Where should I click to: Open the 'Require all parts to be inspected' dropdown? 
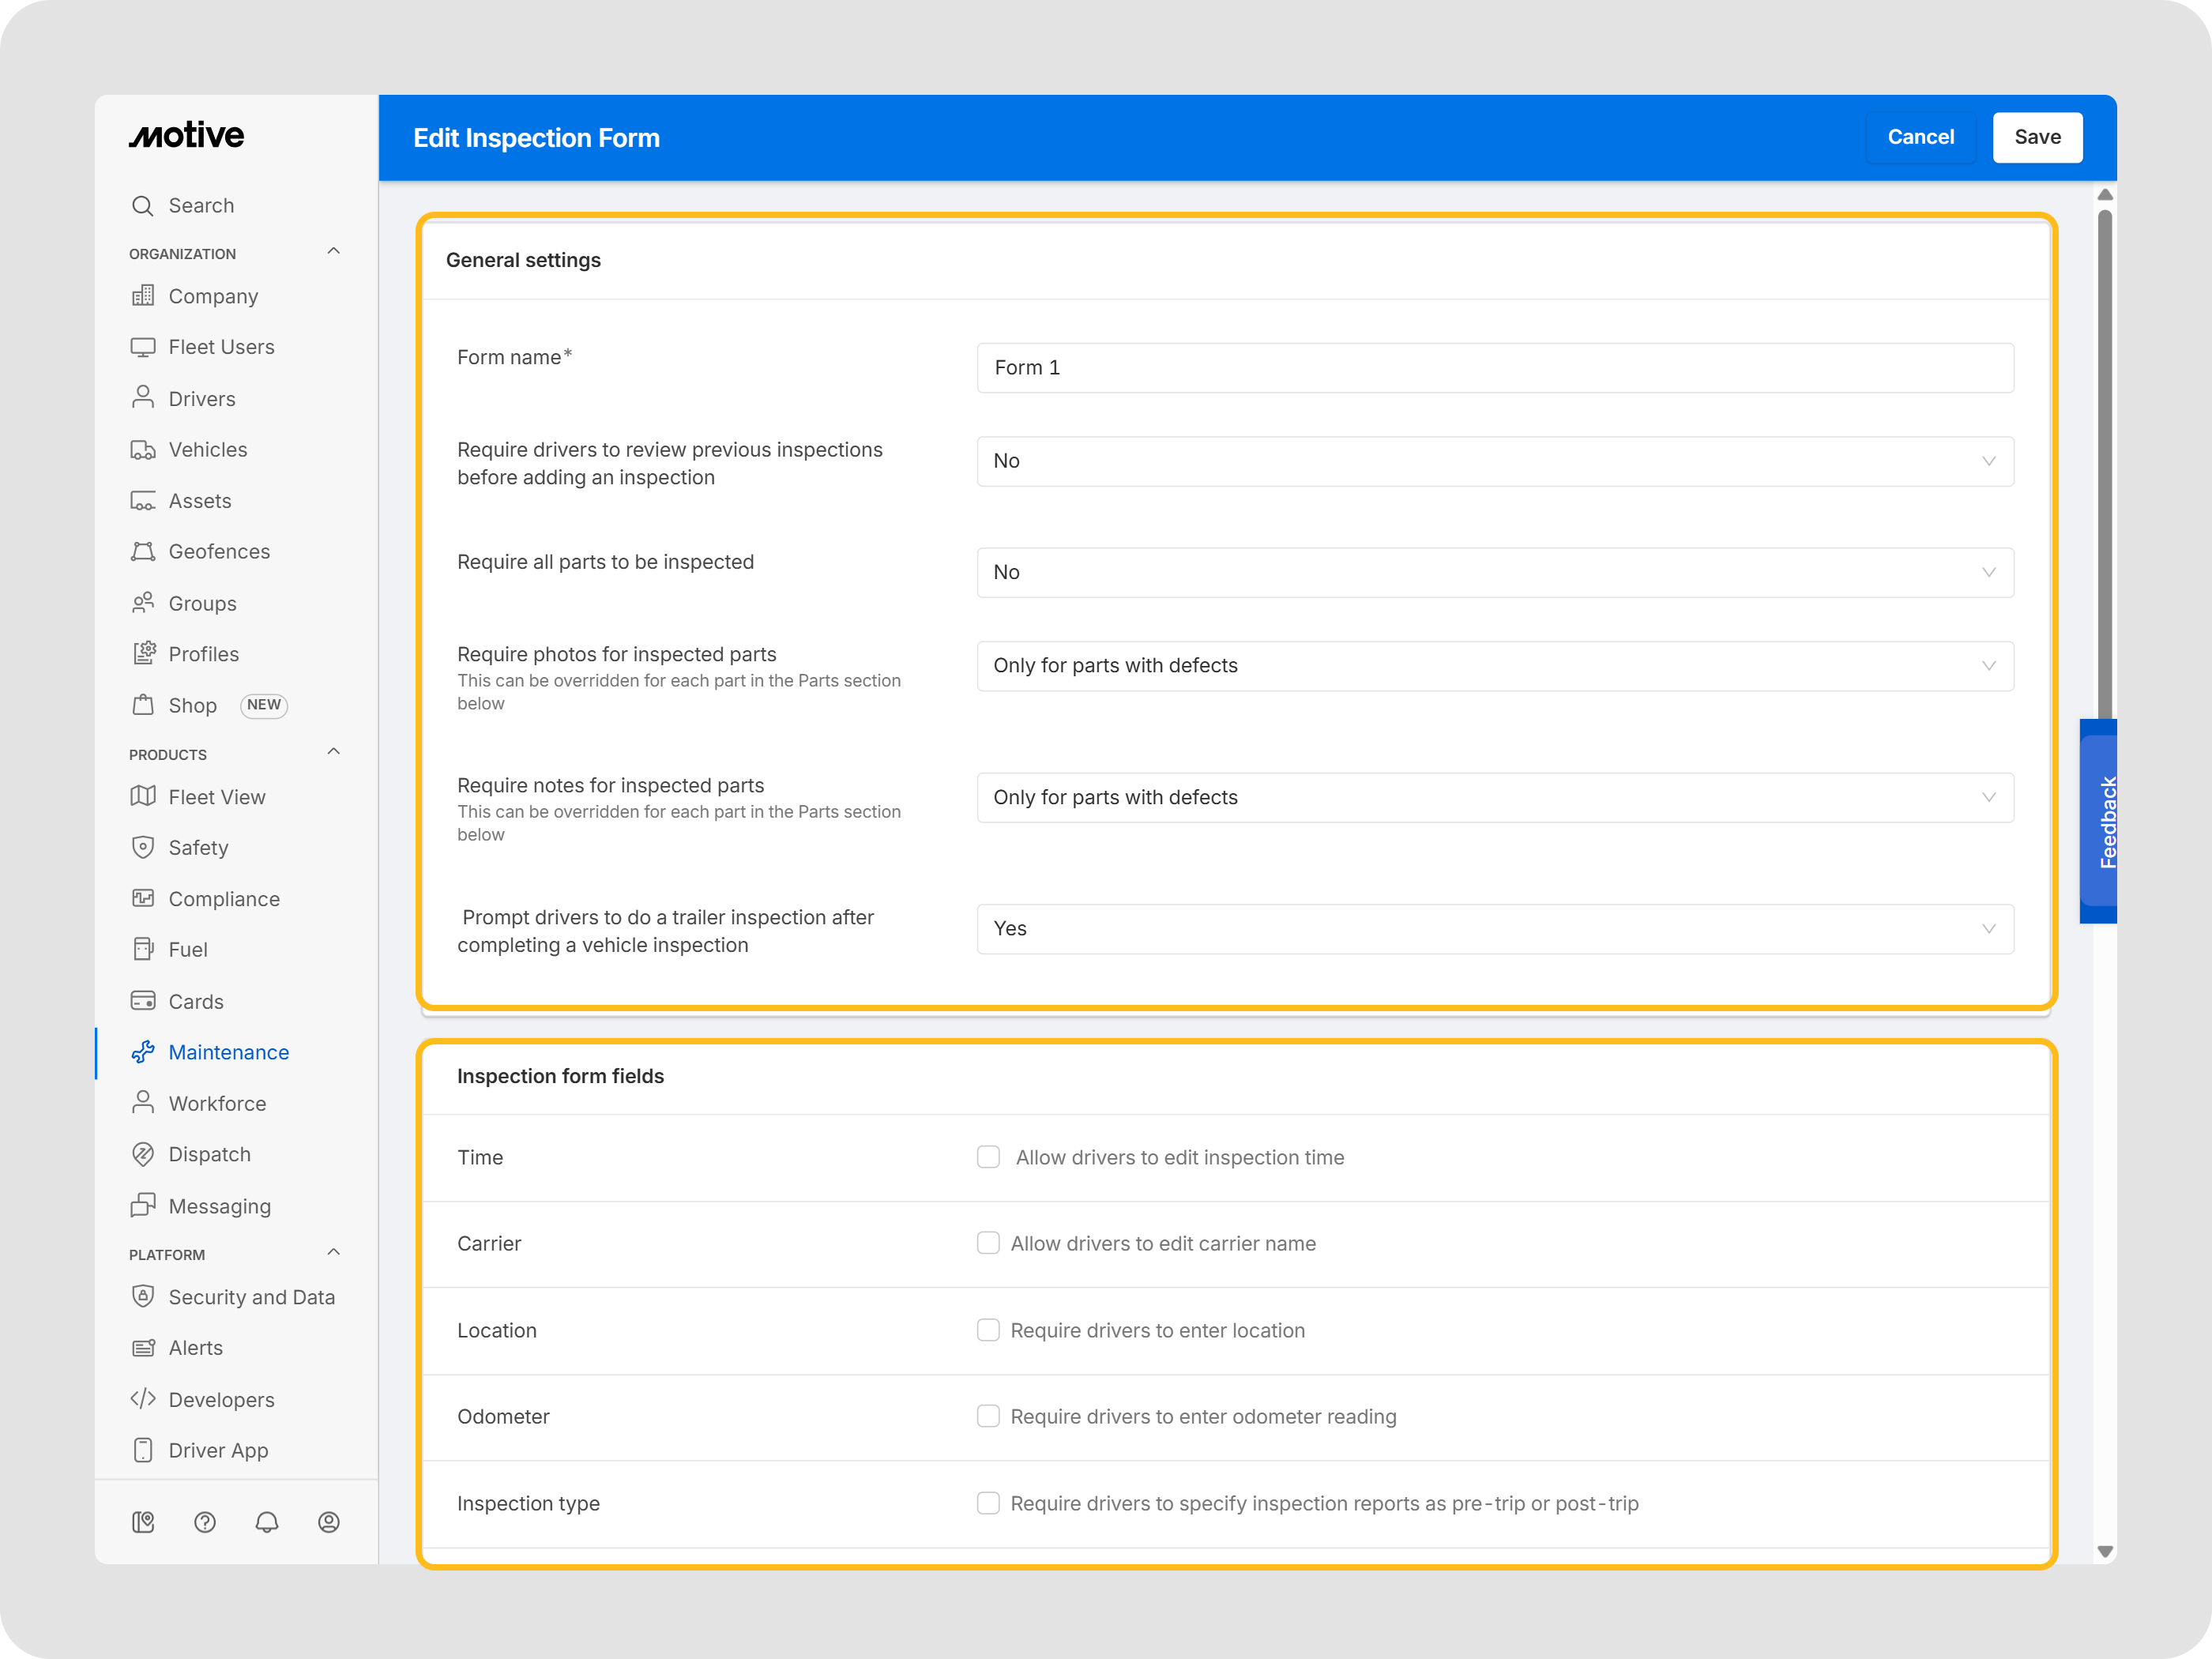[x=1494, y=572]
